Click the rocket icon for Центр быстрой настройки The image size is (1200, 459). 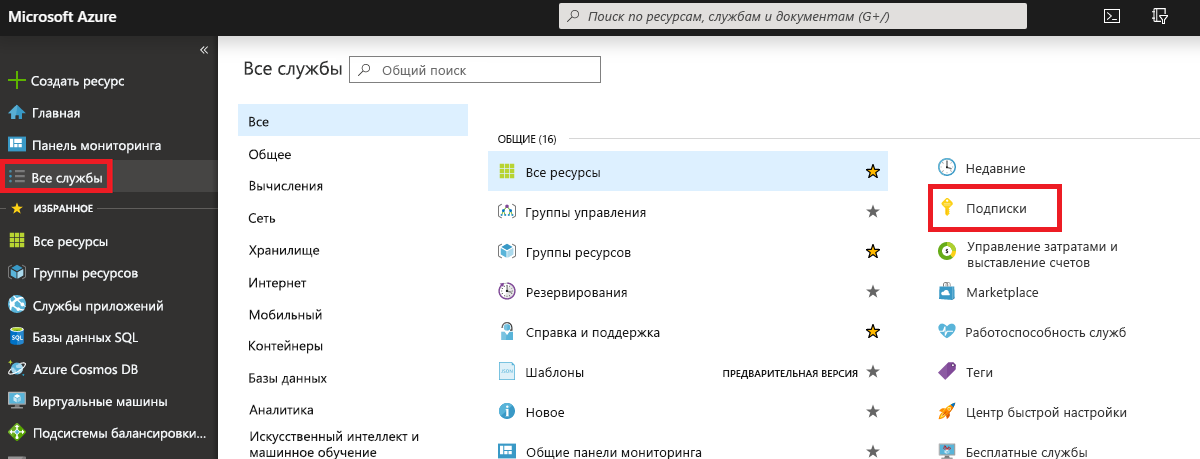point(947,412)
